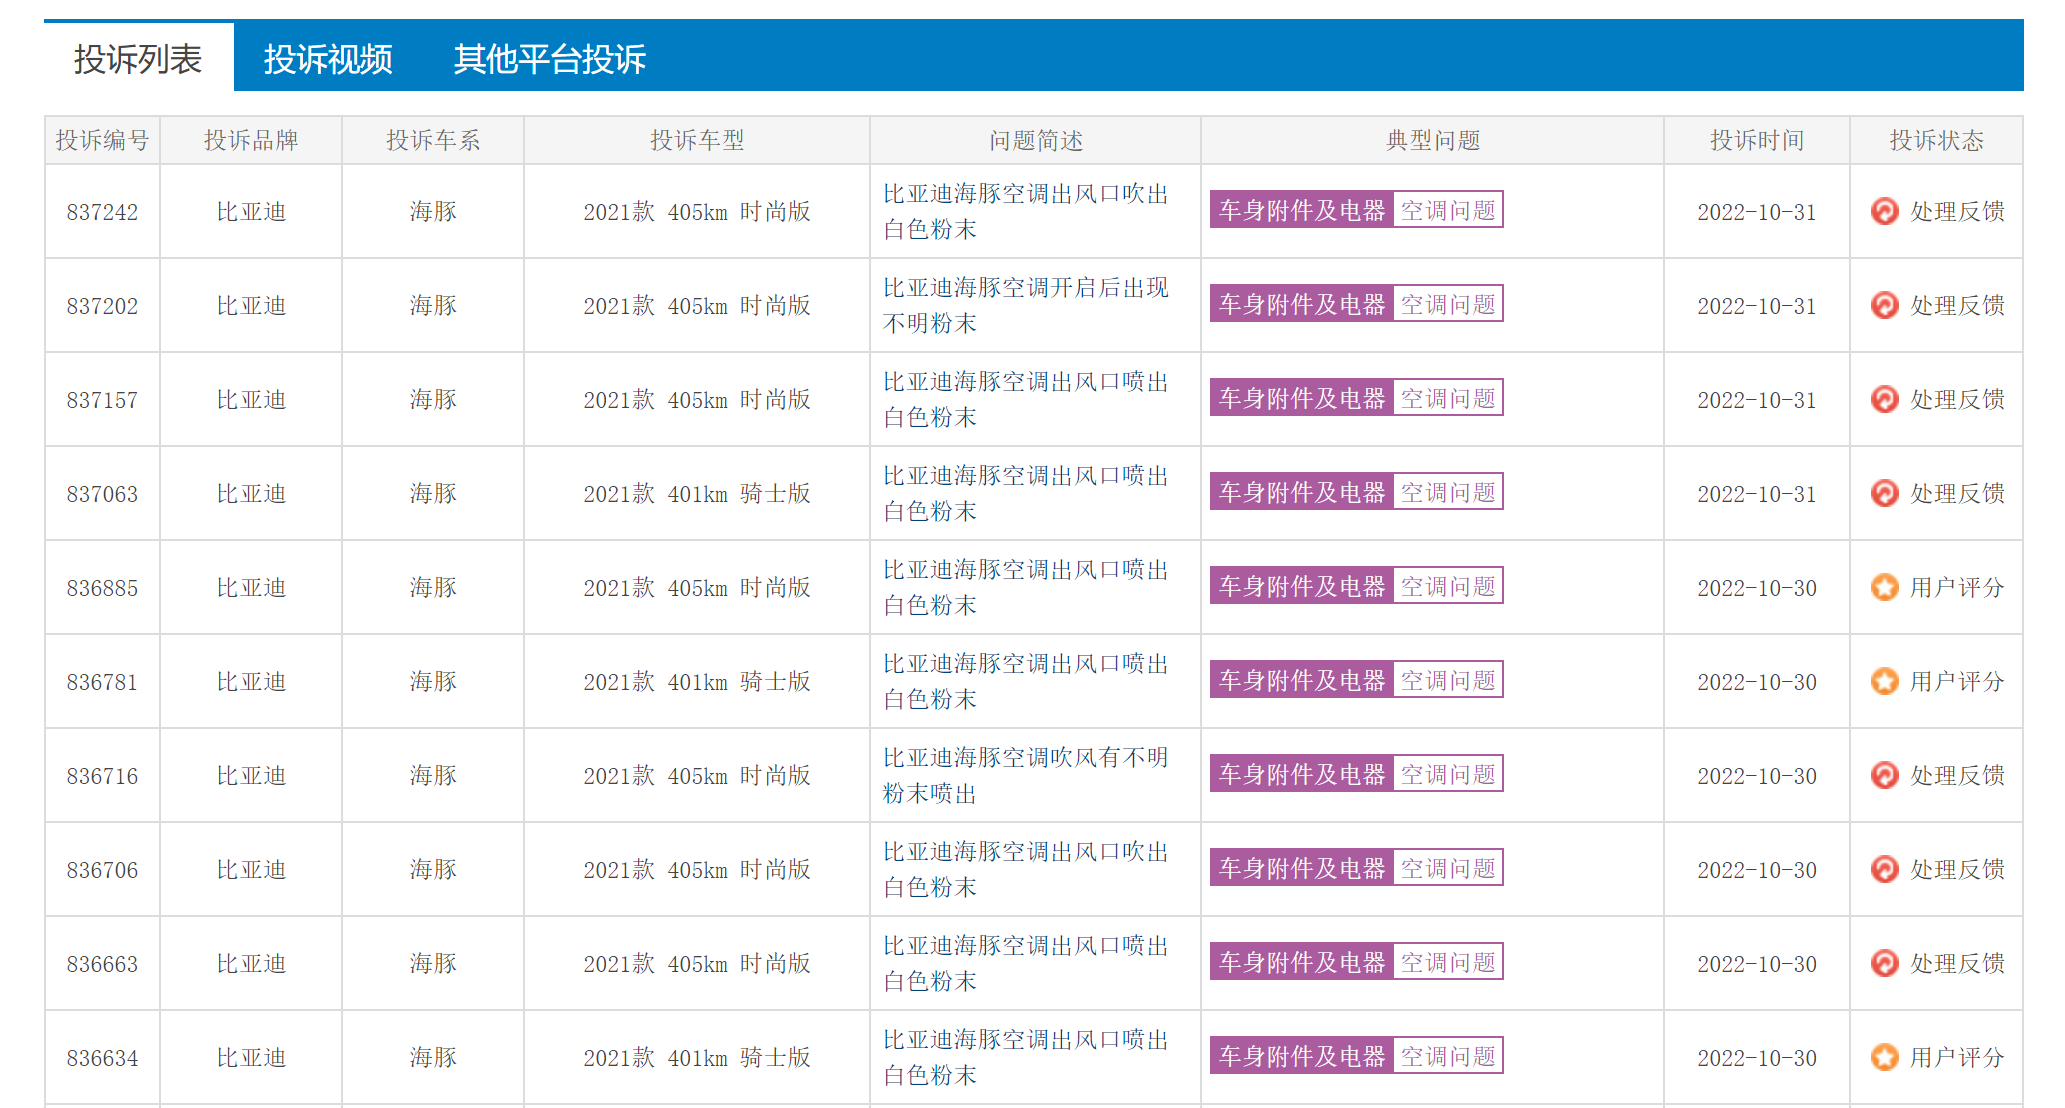Click the orange star icon in row 836781
The width and height of the screenshot is (2065, 1108).
pos(1884,681)
